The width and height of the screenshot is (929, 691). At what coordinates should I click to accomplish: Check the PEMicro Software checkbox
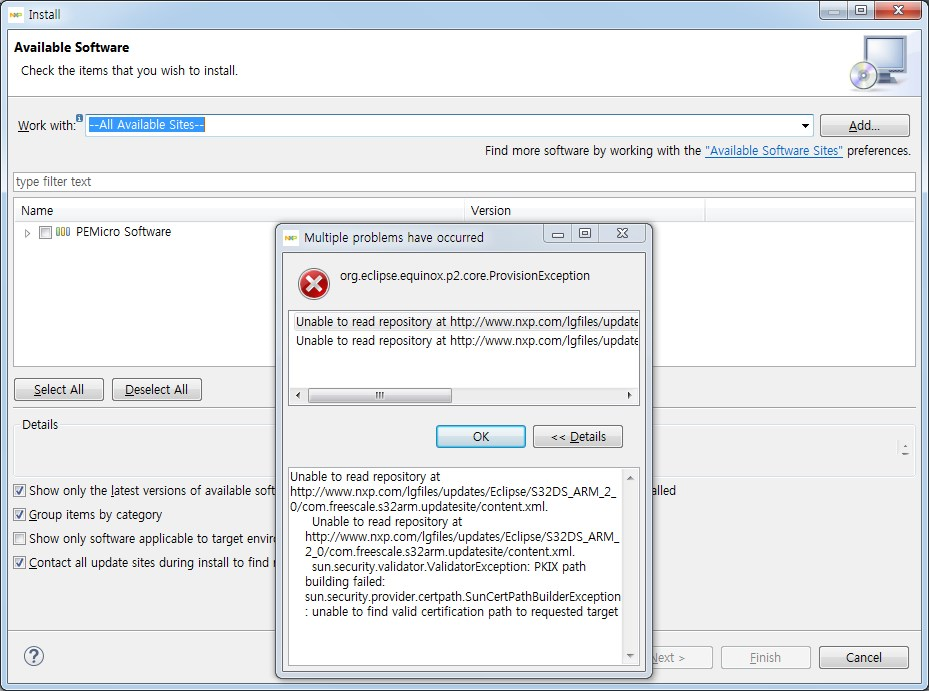(45, 232)
